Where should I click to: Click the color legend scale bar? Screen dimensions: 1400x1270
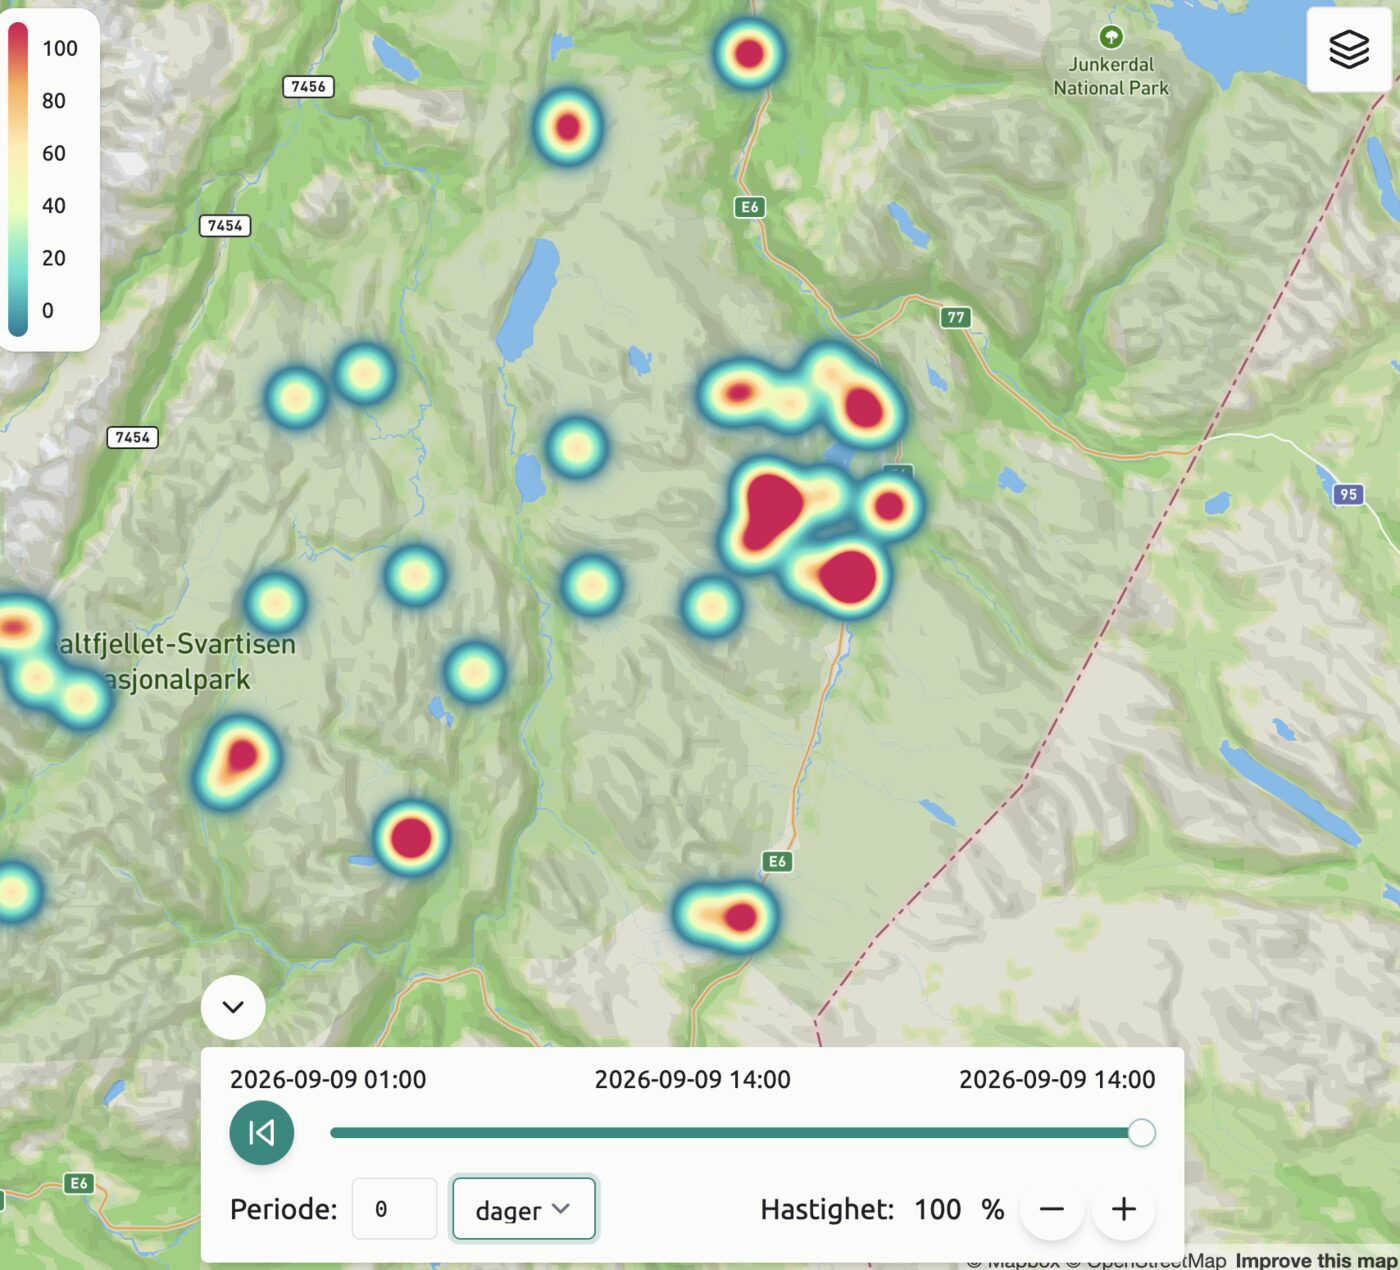point(18,178)
